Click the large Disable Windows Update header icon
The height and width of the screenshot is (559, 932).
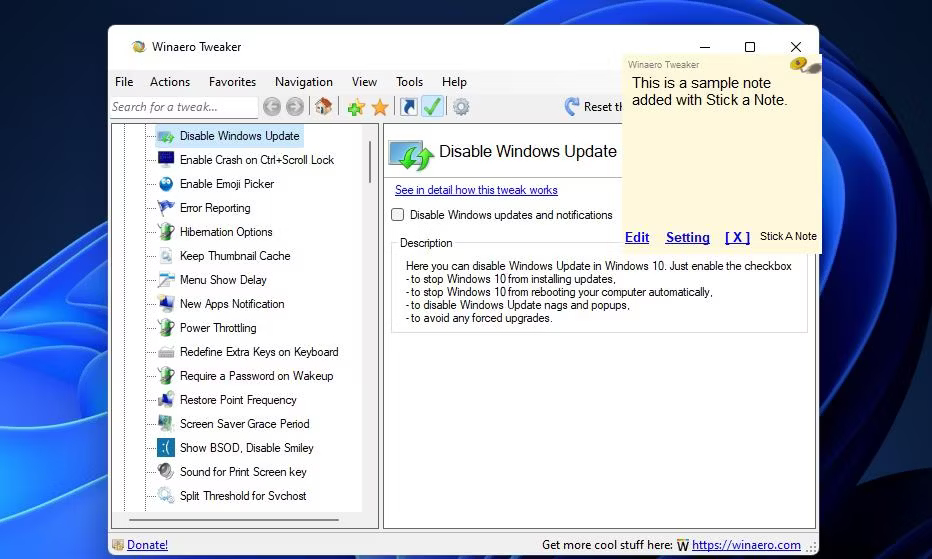tap(411, 155)
